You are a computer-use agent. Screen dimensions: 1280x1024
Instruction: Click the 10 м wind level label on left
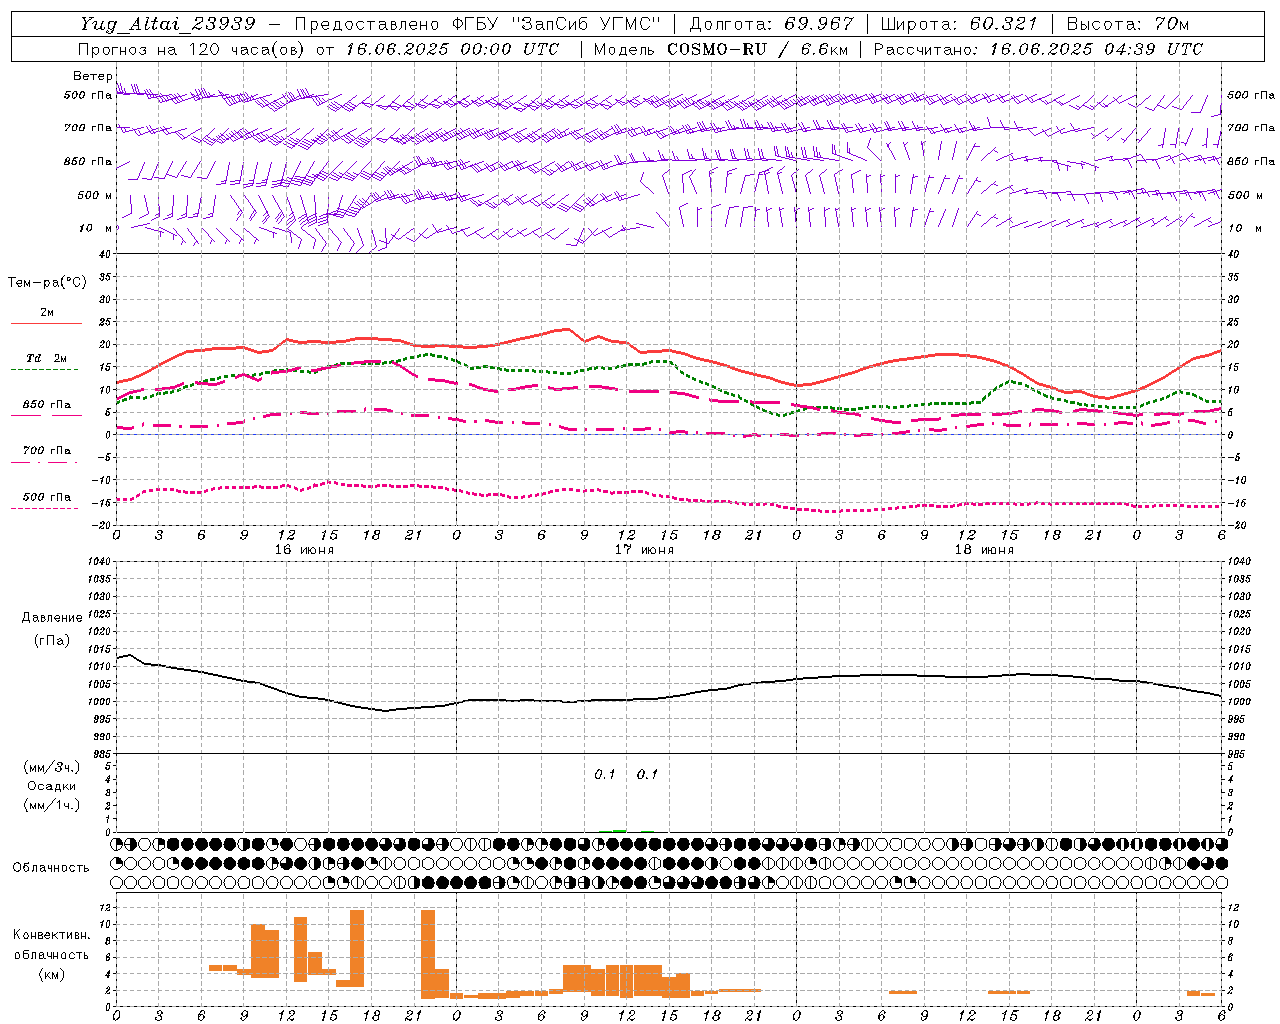click(x=96, y=228)
